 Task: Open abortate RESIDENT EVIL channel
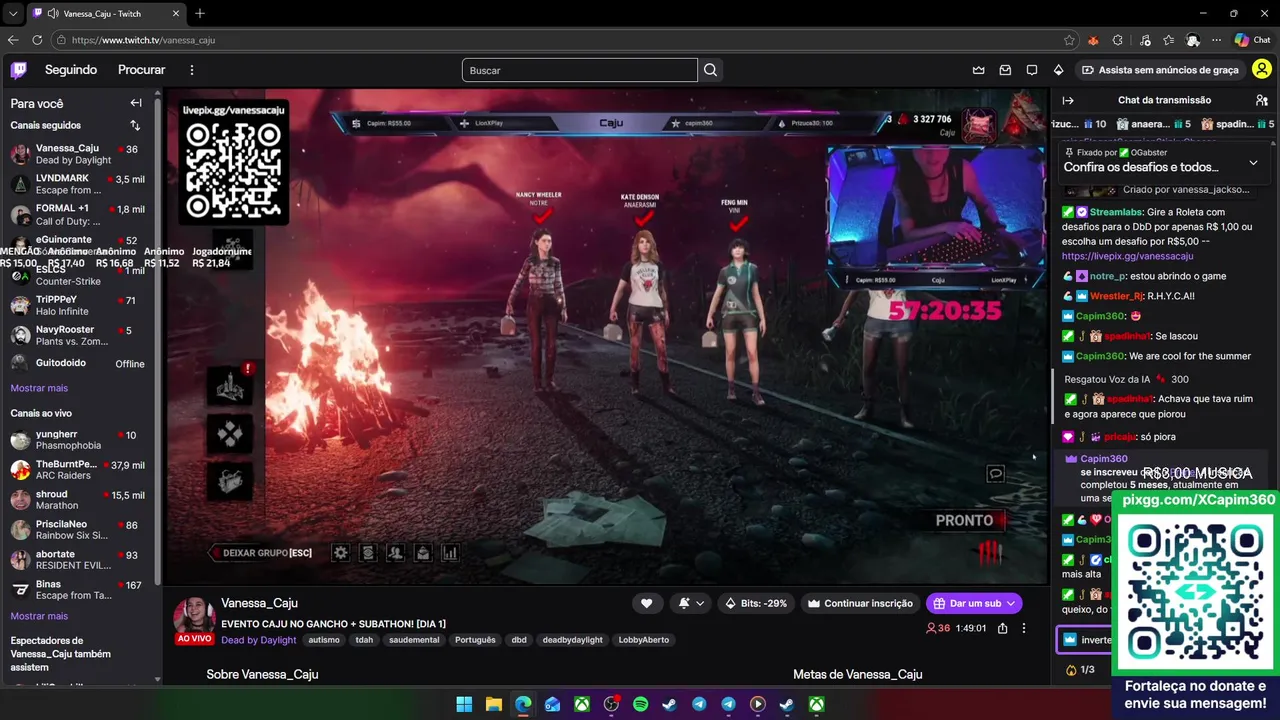tap(78, 560)
